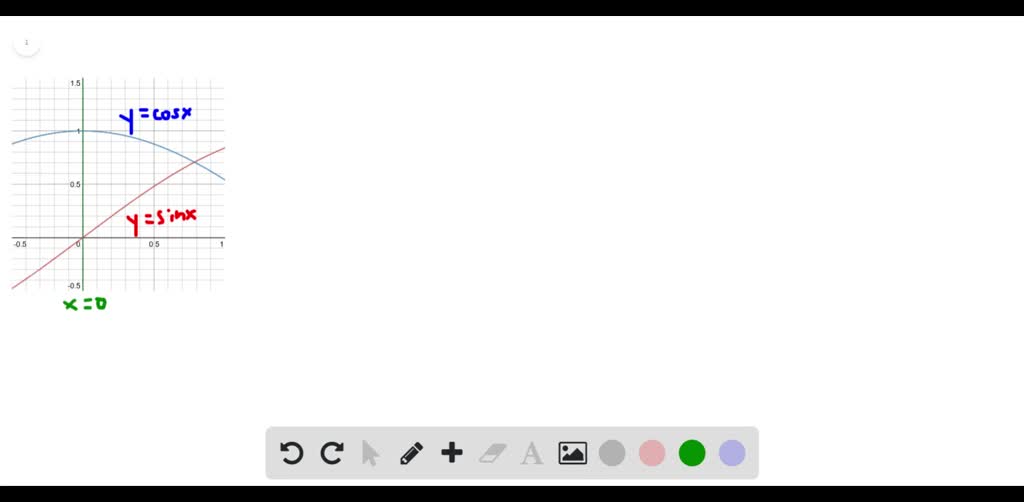Click the green x = 0 annotation
The height and width of the screenshot is (502, 1024).
(x=85, y=304)
